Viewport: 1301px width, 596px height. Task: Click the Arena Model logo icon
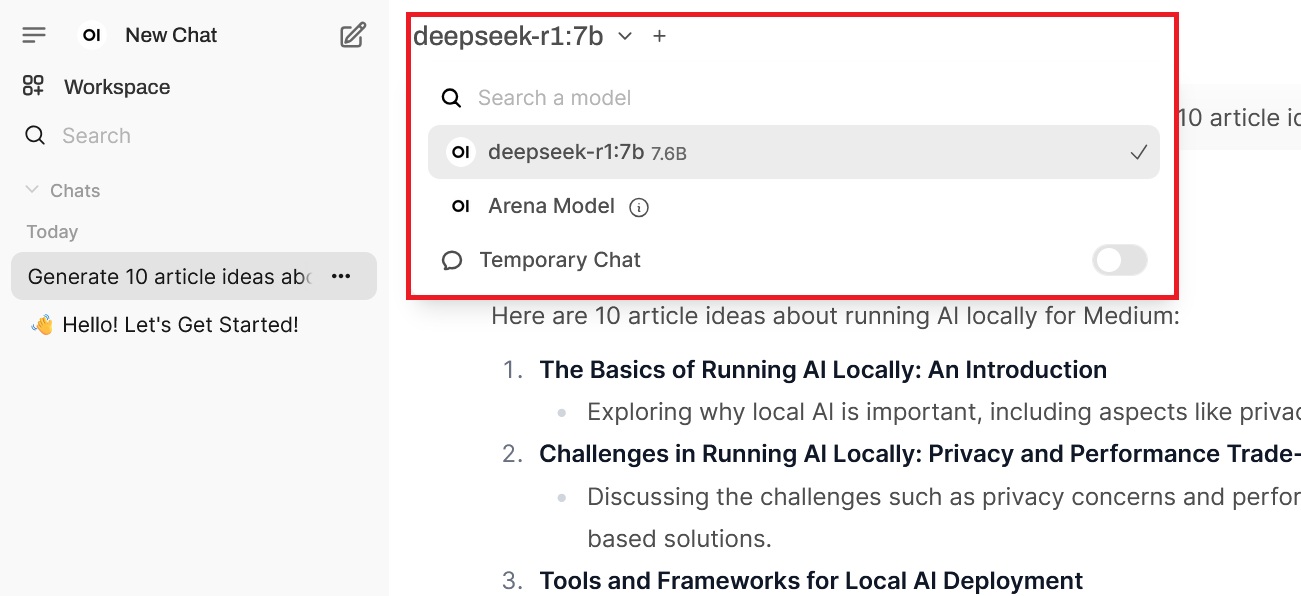point(460,206)
